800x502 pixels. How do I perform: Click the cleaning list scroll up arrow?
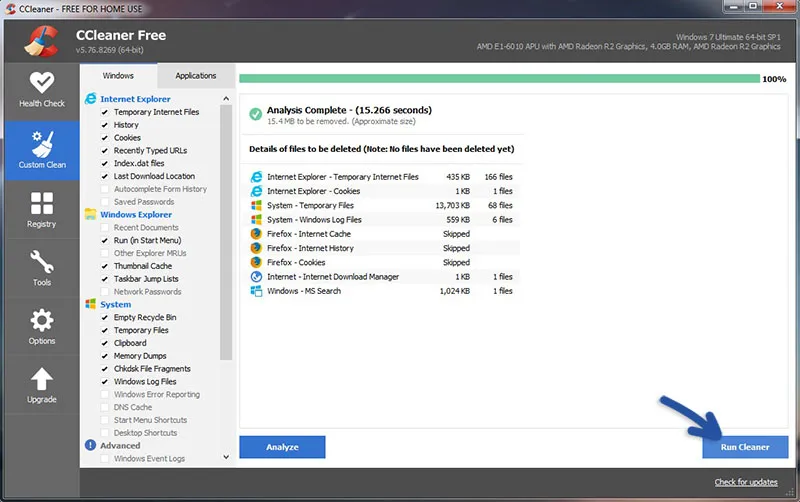[226, 98]
